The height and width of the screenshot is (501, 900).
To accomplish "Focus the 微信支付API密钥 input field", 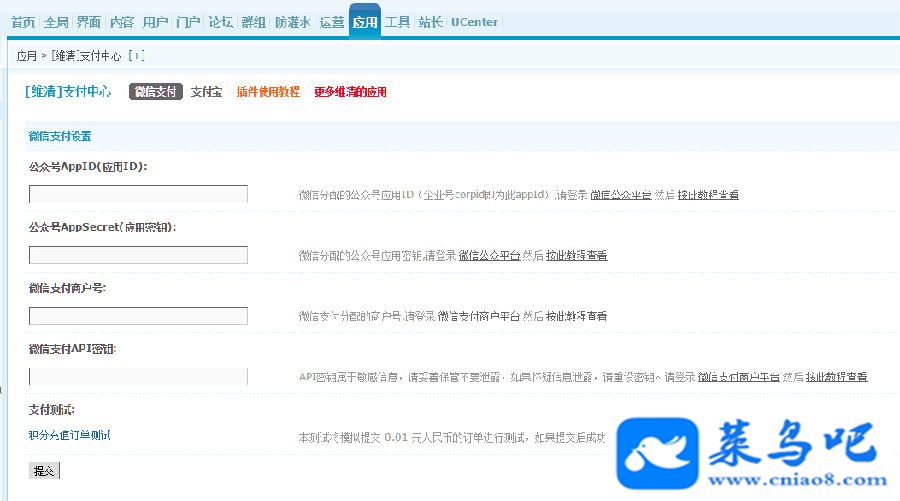I will point(138,376).
